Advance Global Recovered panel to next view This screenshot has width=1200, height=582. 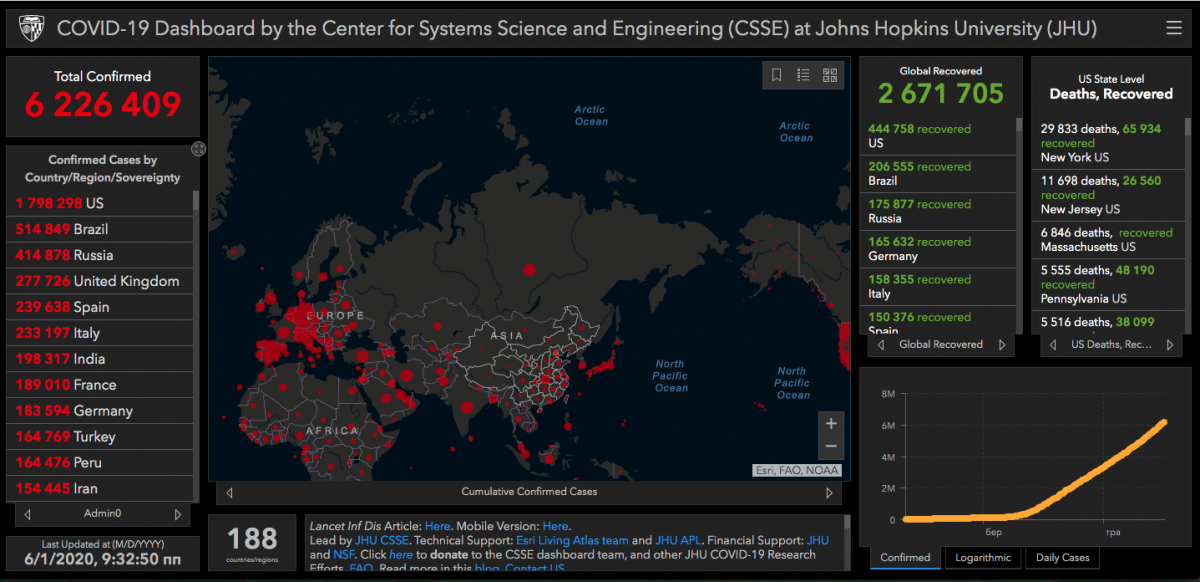click(1002, 345)
